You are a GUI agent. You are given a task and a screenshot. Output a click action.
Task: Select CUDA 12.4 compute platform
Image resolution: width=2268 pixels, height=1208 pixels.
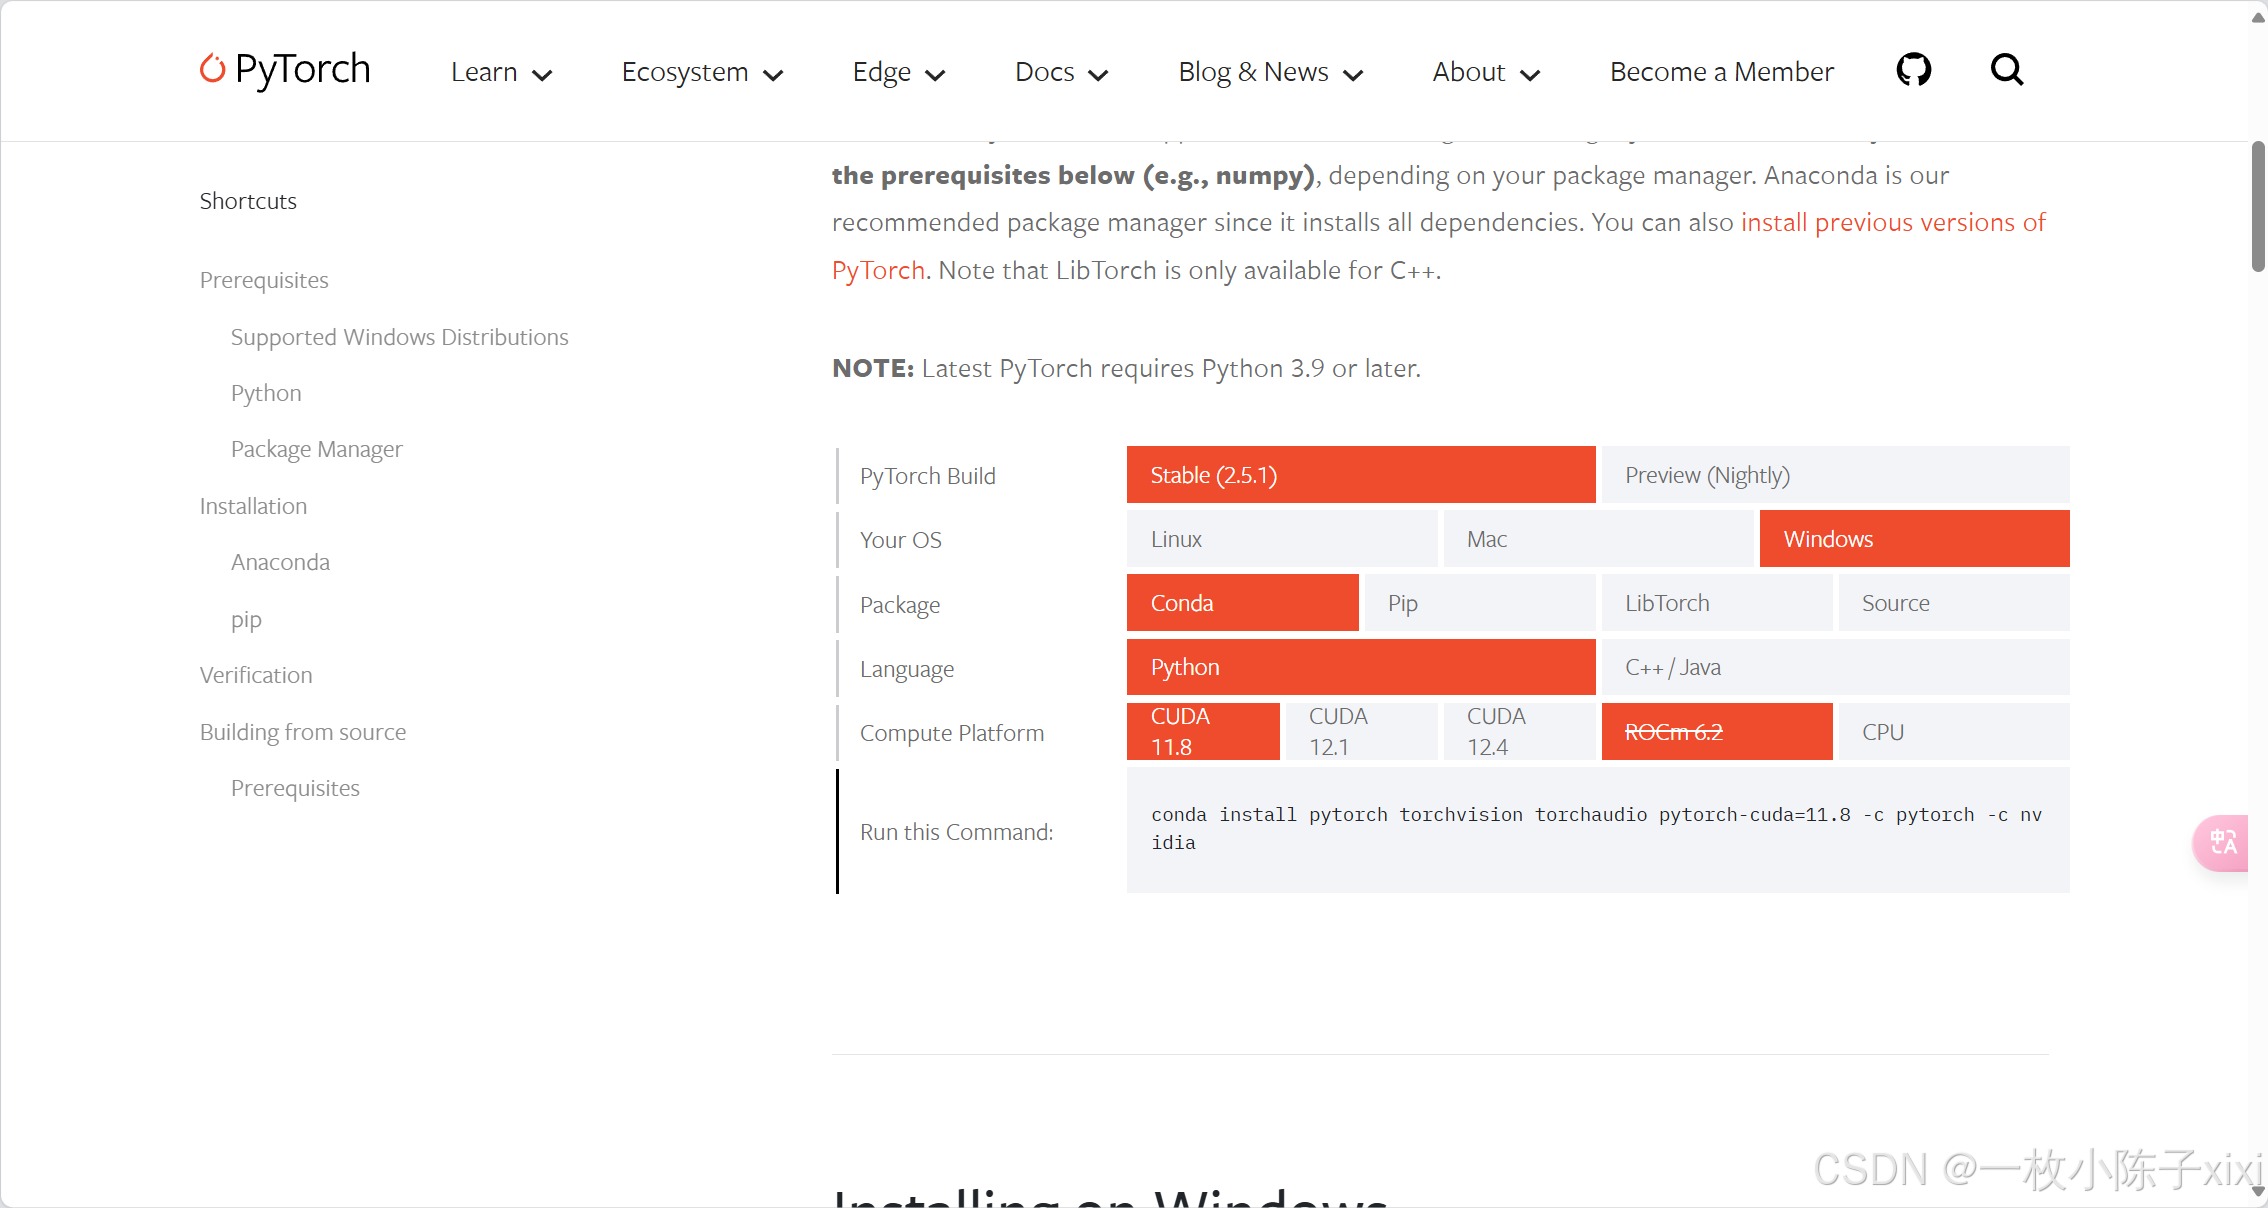(1518, 731)
